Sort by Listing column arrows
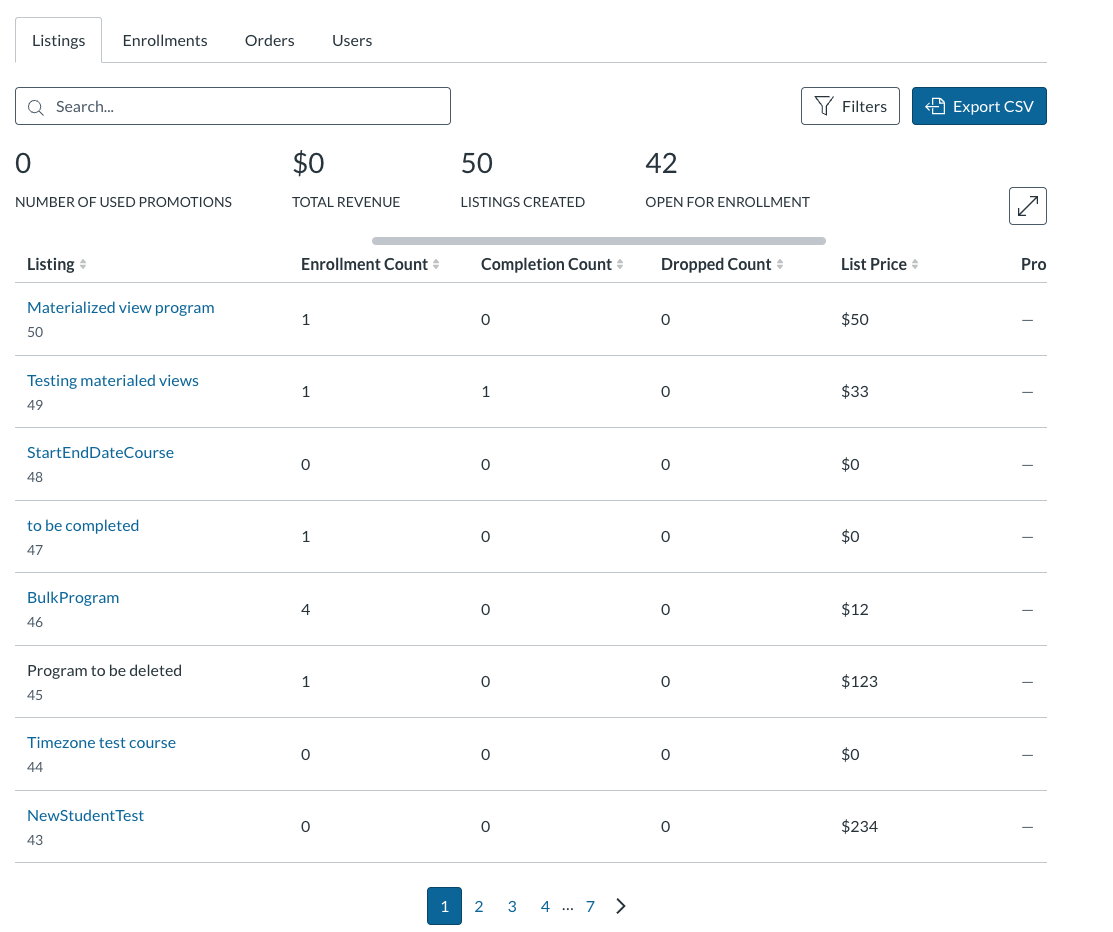This screenshot has width=1113, height=932. (x=83, y=264)
